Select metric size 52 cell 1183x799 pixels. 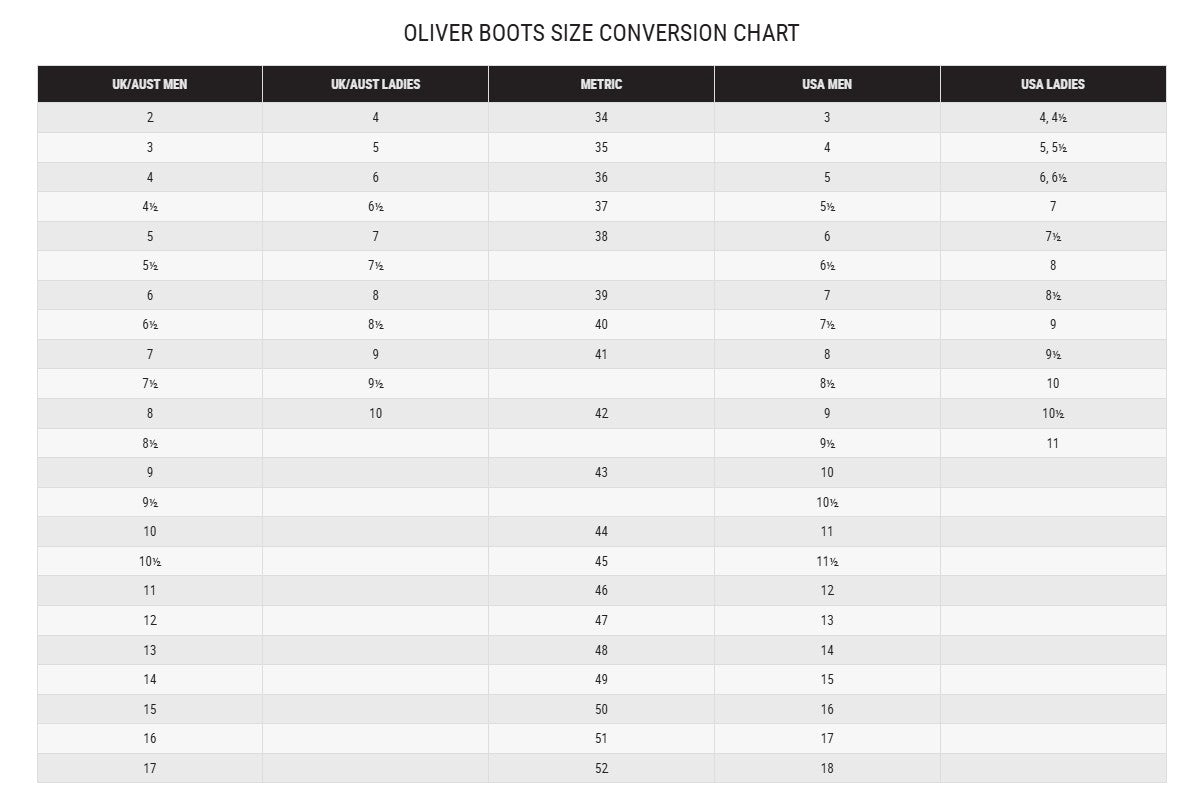pos(601,768)
